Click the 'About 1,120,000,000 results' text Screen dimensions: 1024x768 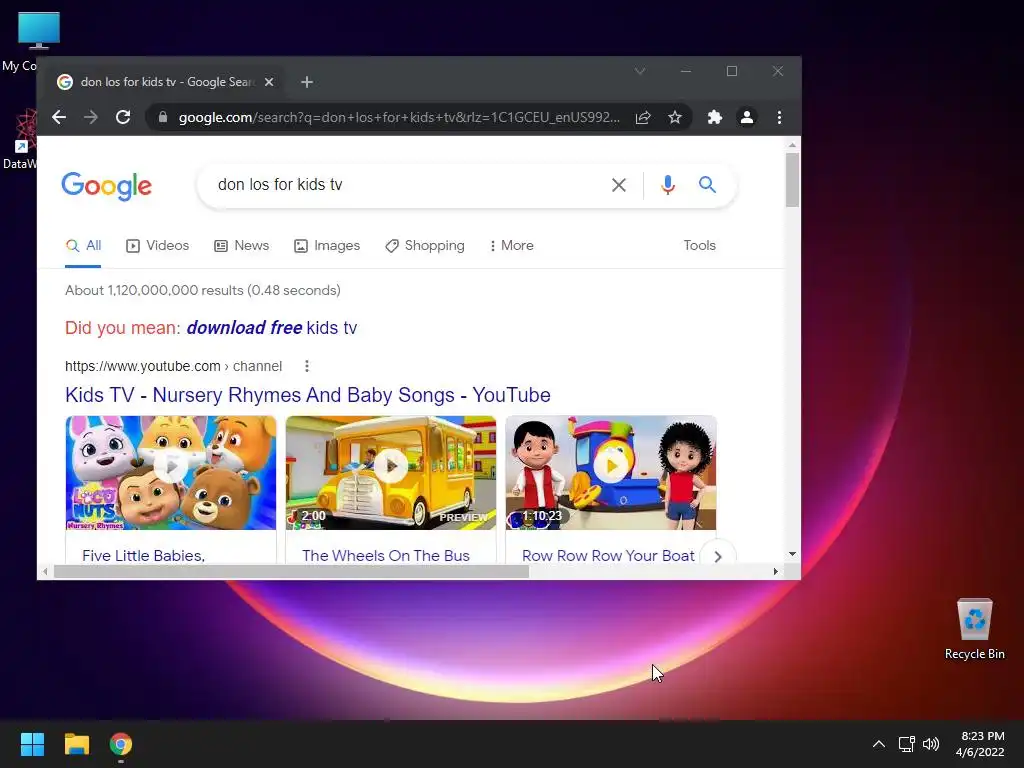click(x=202, y=291)
